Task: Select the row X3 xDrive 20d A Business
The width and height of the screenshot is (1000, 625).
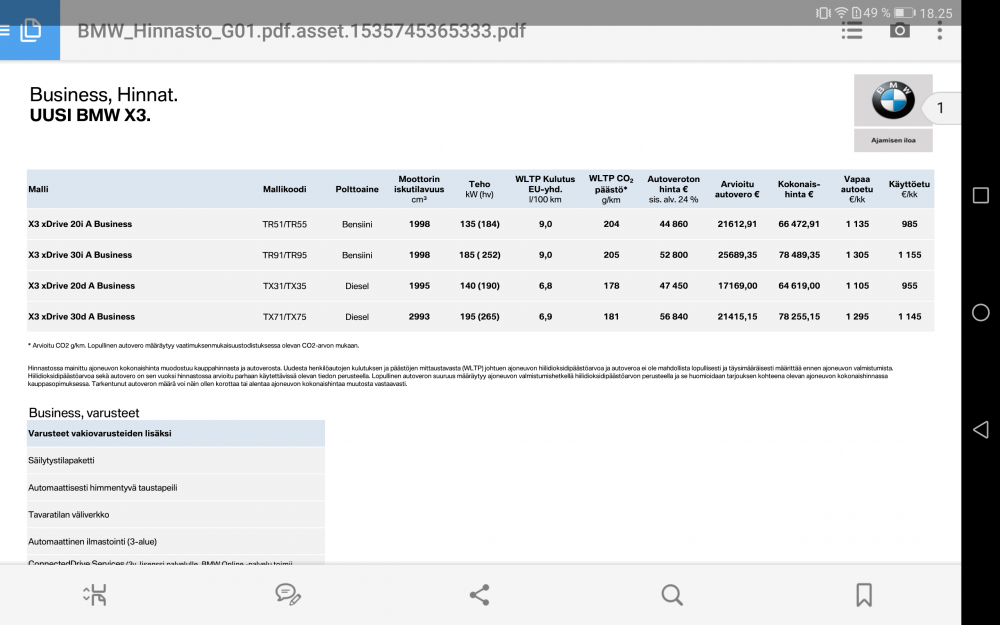Action: click(480, 286)
